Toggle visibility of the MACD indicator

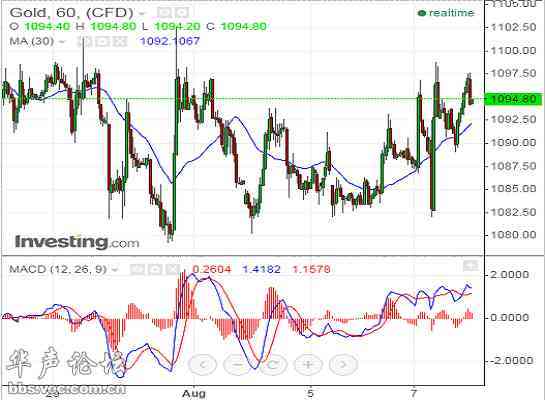[x=137, y=269]
